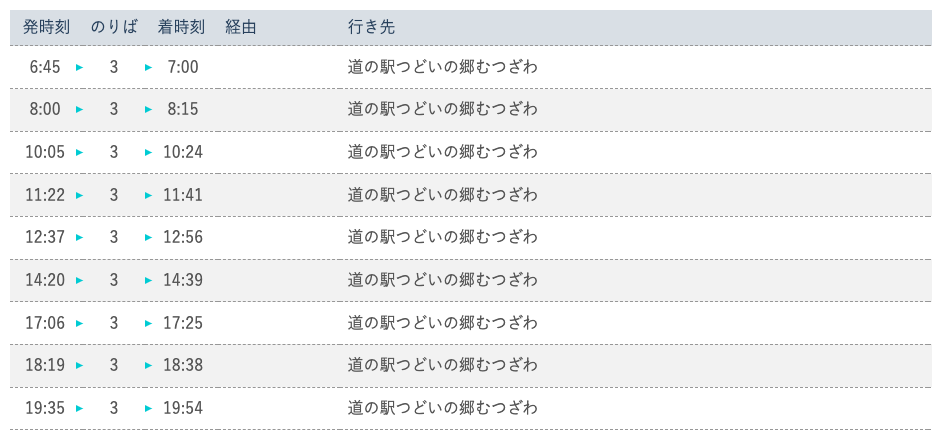The height and width of the screenshot is (444, 932).
Task: Click the 10:24 arrival time
Action: (x=183, y=153)
